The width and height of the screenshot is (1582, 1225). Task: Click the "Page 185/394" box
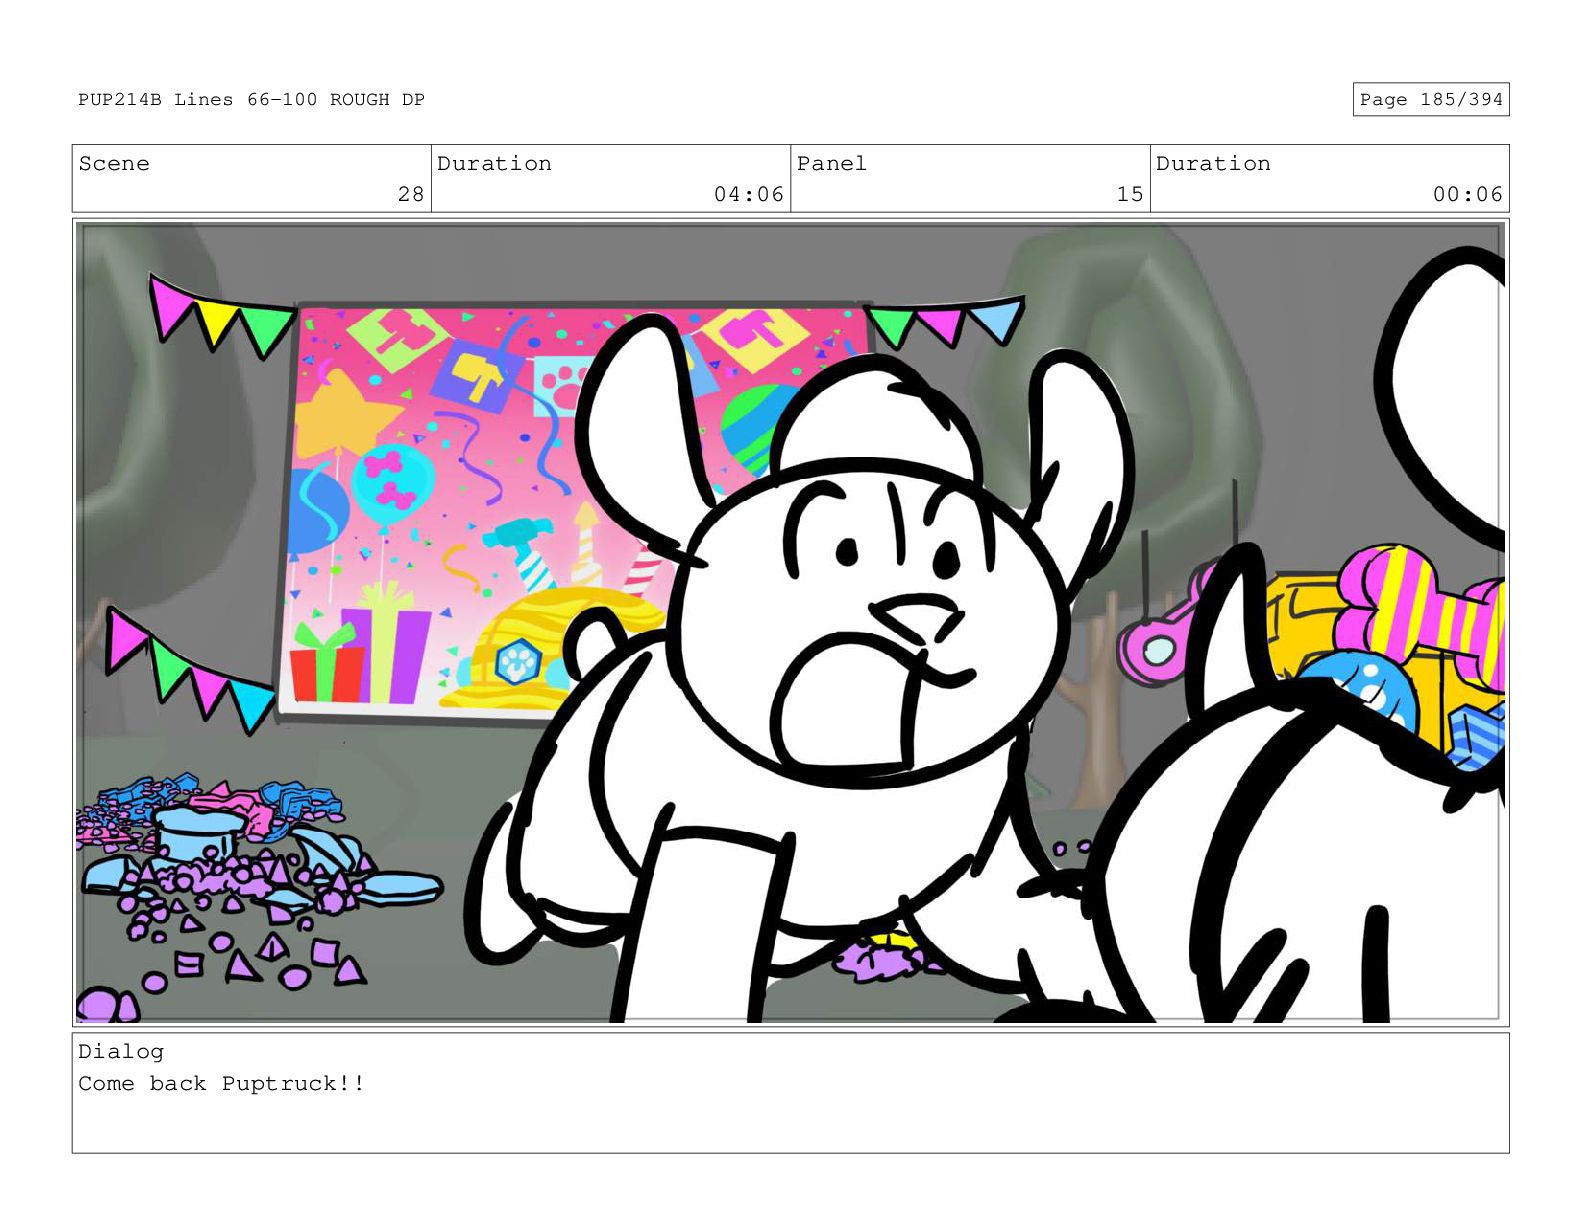click(x=1430, y=99)
